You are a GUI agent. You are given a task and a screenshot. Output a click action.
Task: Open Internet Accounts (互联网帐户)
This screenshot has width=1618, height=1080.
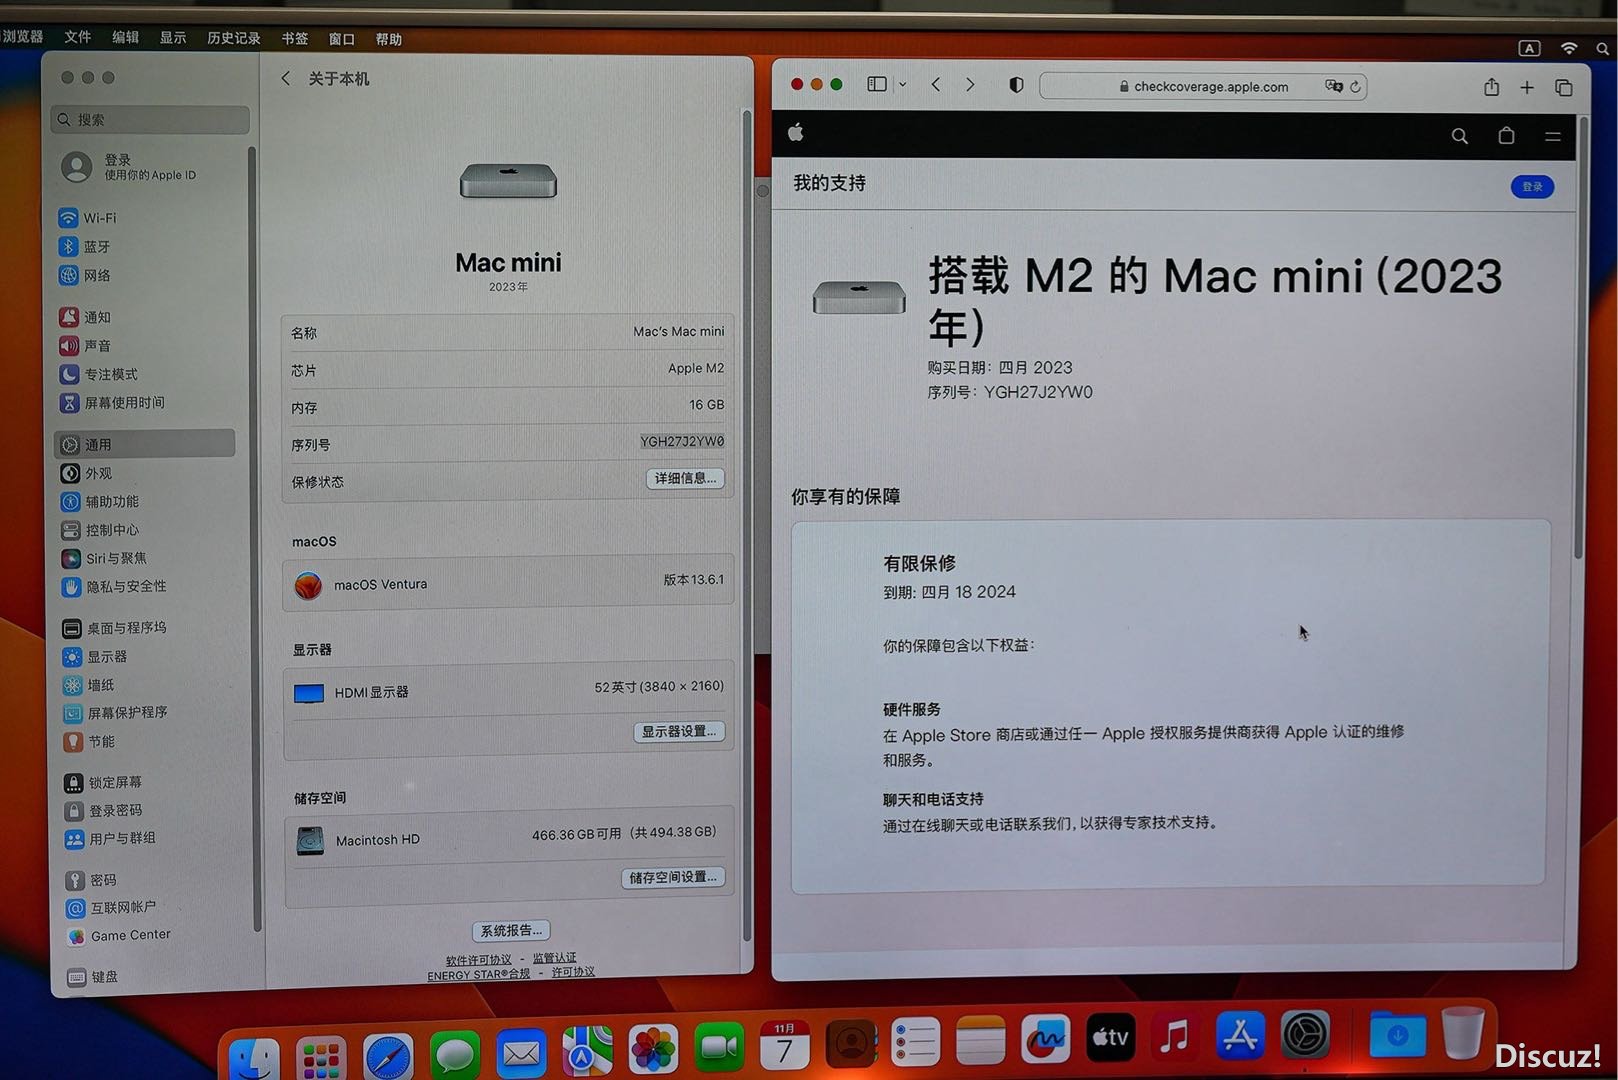click(x=112, y=908)
